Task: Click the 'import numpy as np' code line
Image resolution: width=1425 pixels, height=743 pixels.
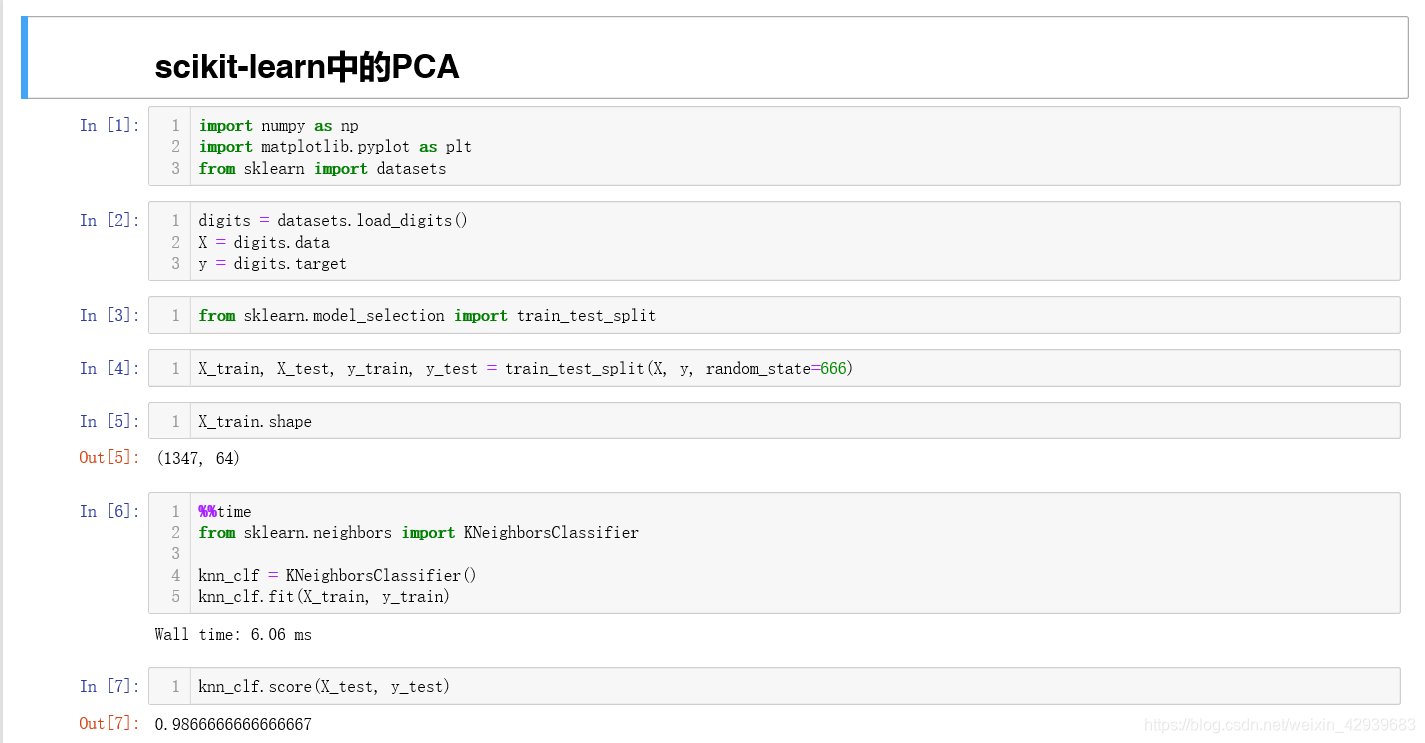Action: pos(278,126)
